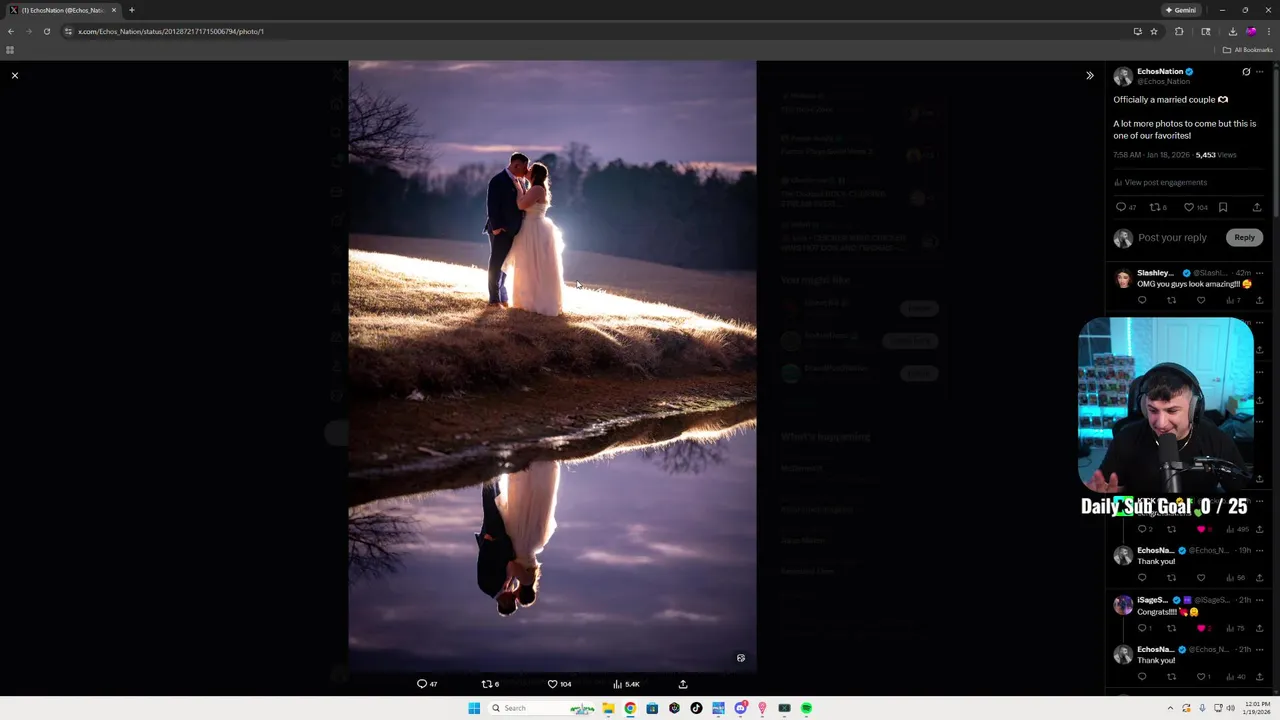Open the volume control in system tray
The width and height of the screenshot is (1280, 720).
pos(1230,708)
